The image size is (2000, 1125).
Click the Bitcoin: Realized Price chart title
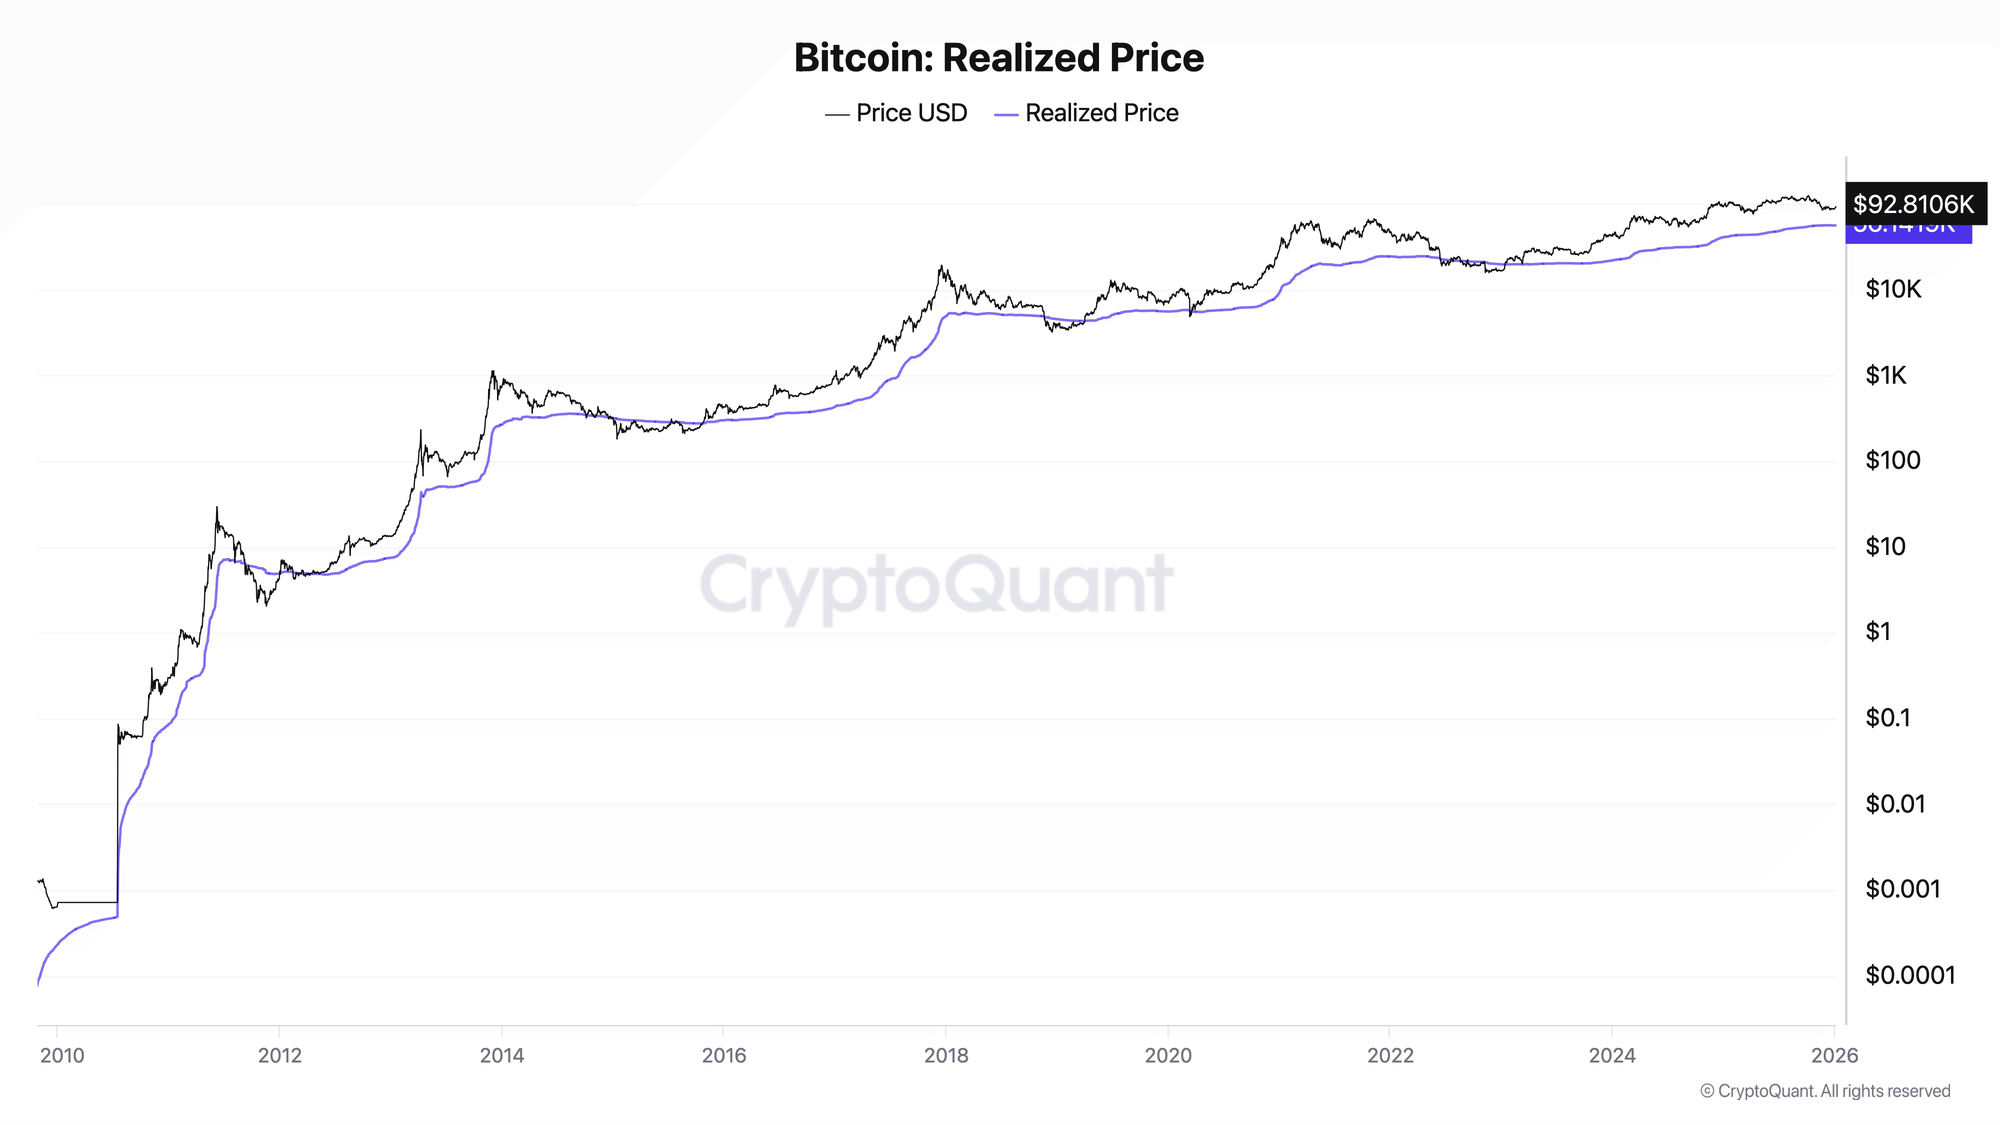(999, 58)
